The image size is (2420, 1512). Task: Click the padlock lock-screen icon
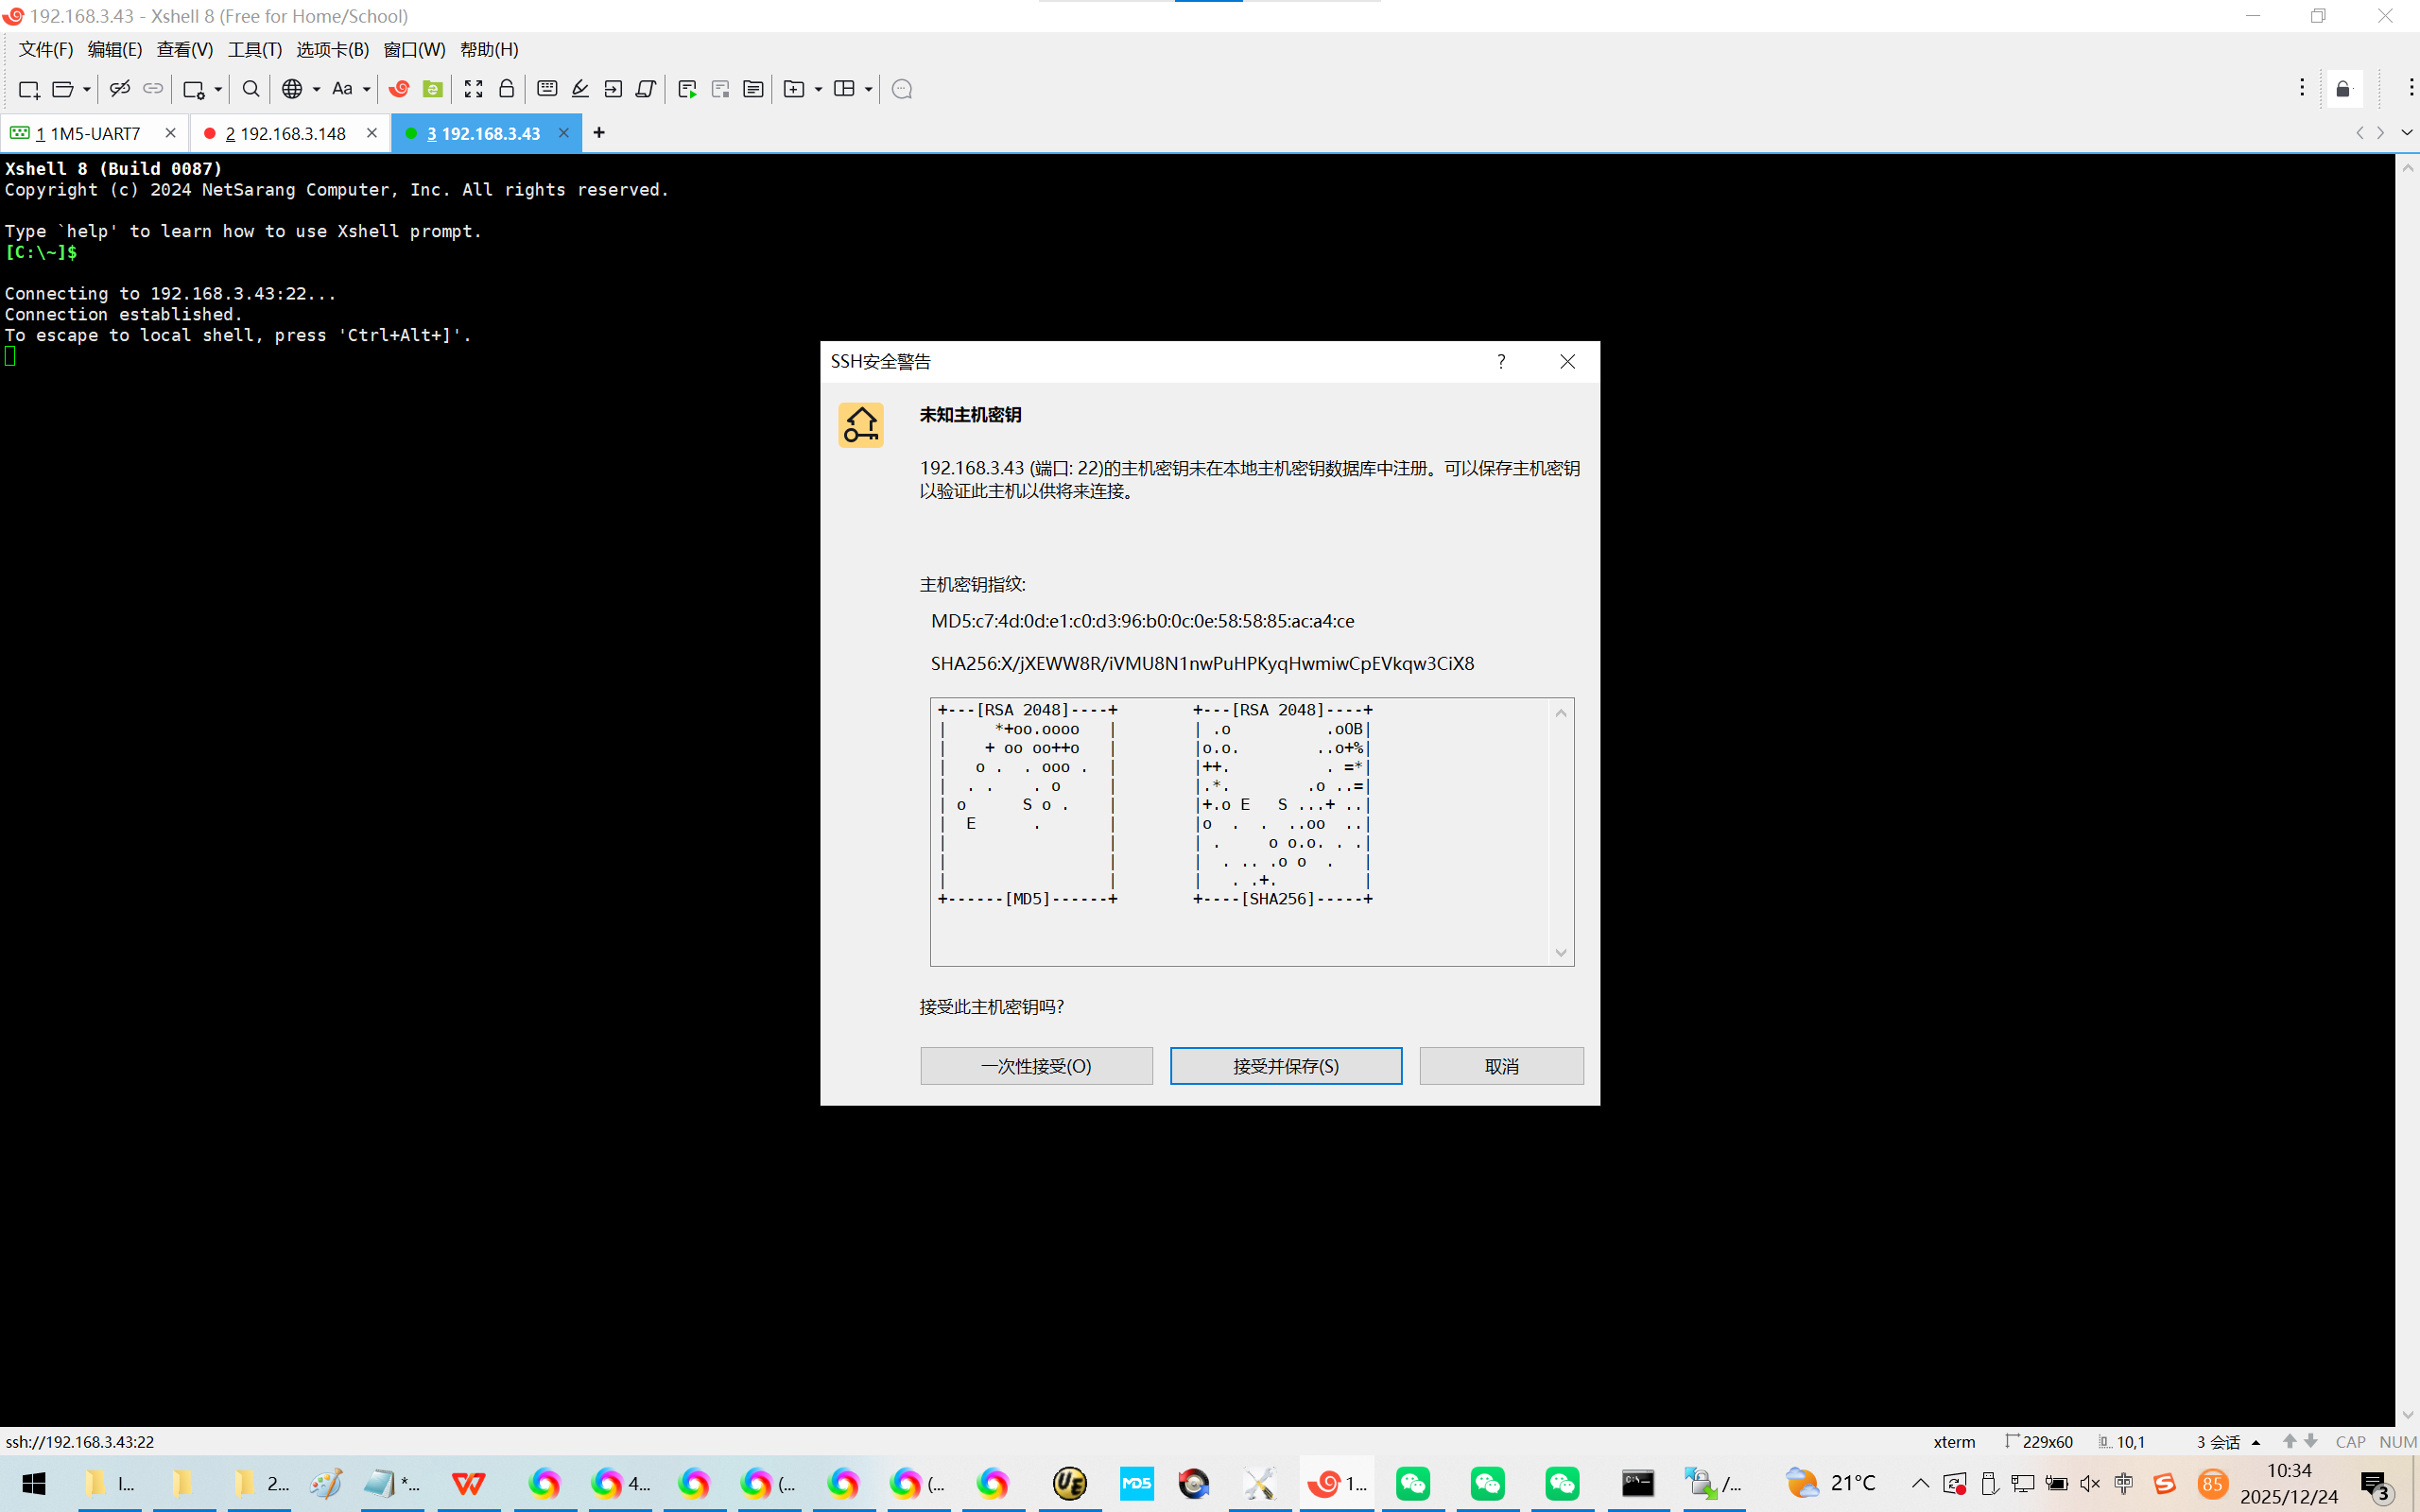[507, 89]
